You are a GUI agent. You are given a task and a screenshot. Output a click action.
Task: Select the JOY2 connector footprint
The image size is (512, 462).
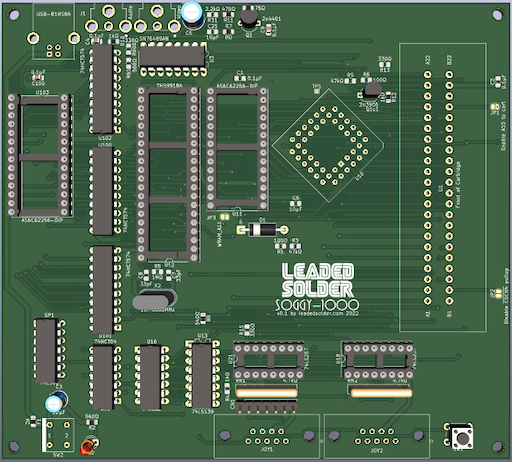[x=377, y=436]
